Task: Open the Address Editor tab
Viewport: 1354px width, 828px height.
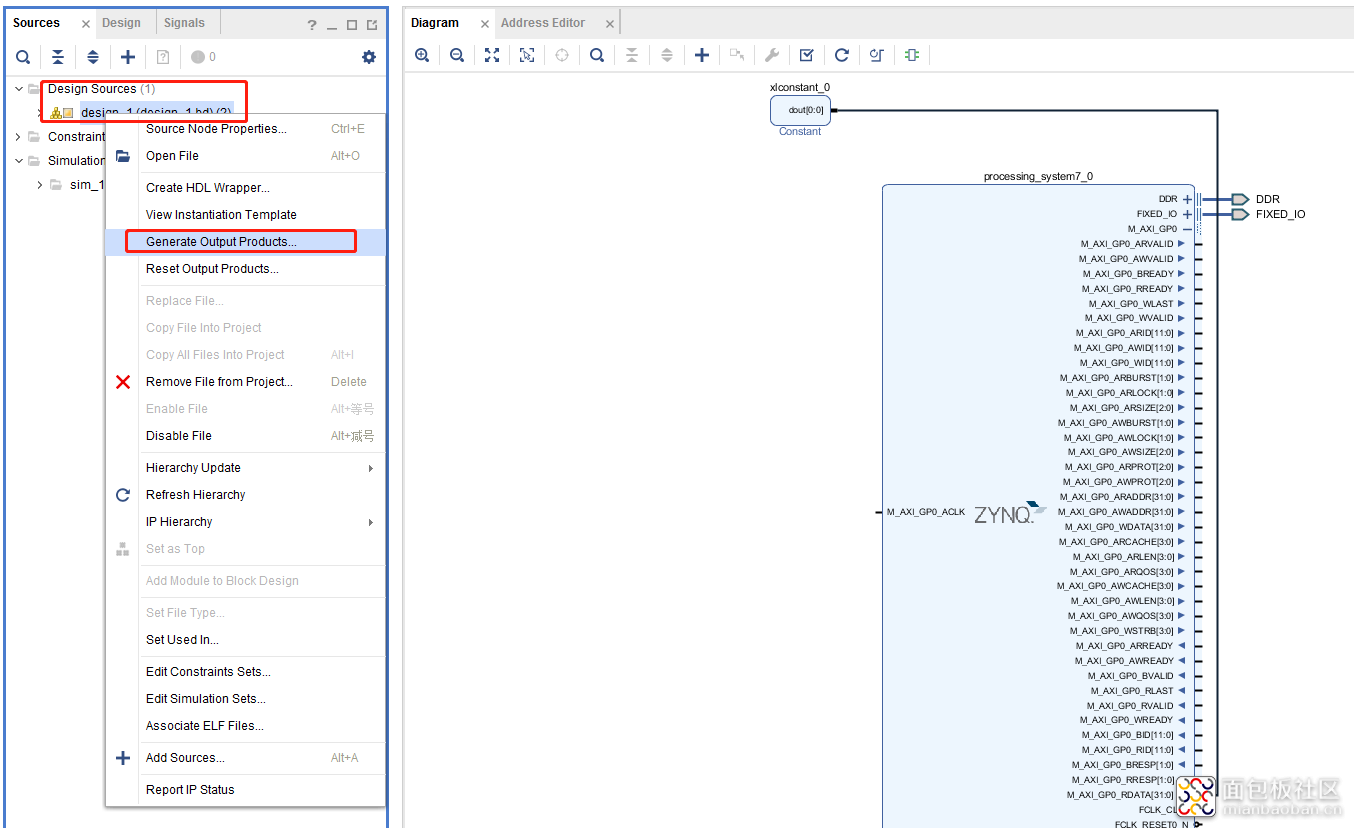Action: [542, 23]
